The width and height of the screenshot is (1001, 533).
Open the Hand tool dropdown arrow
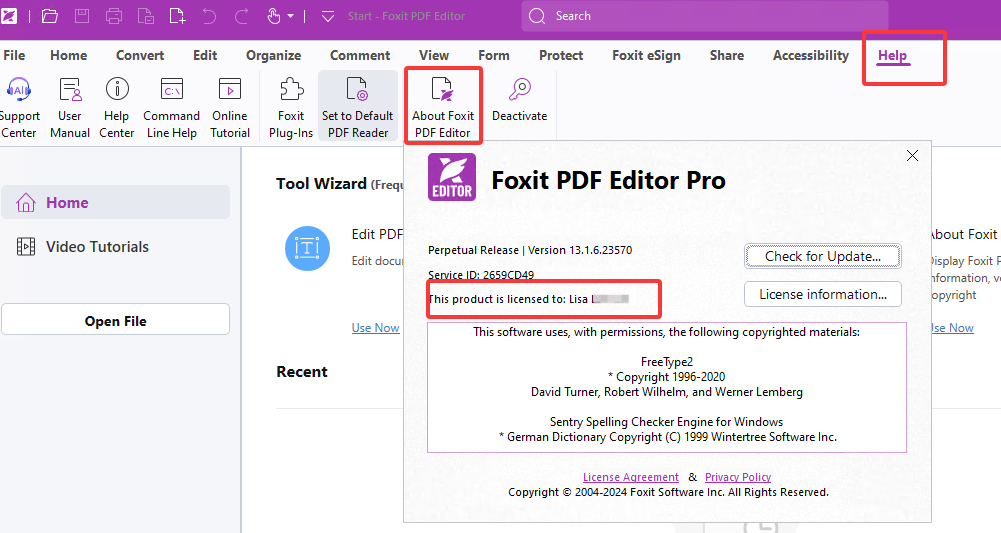(x=290, y=16)
